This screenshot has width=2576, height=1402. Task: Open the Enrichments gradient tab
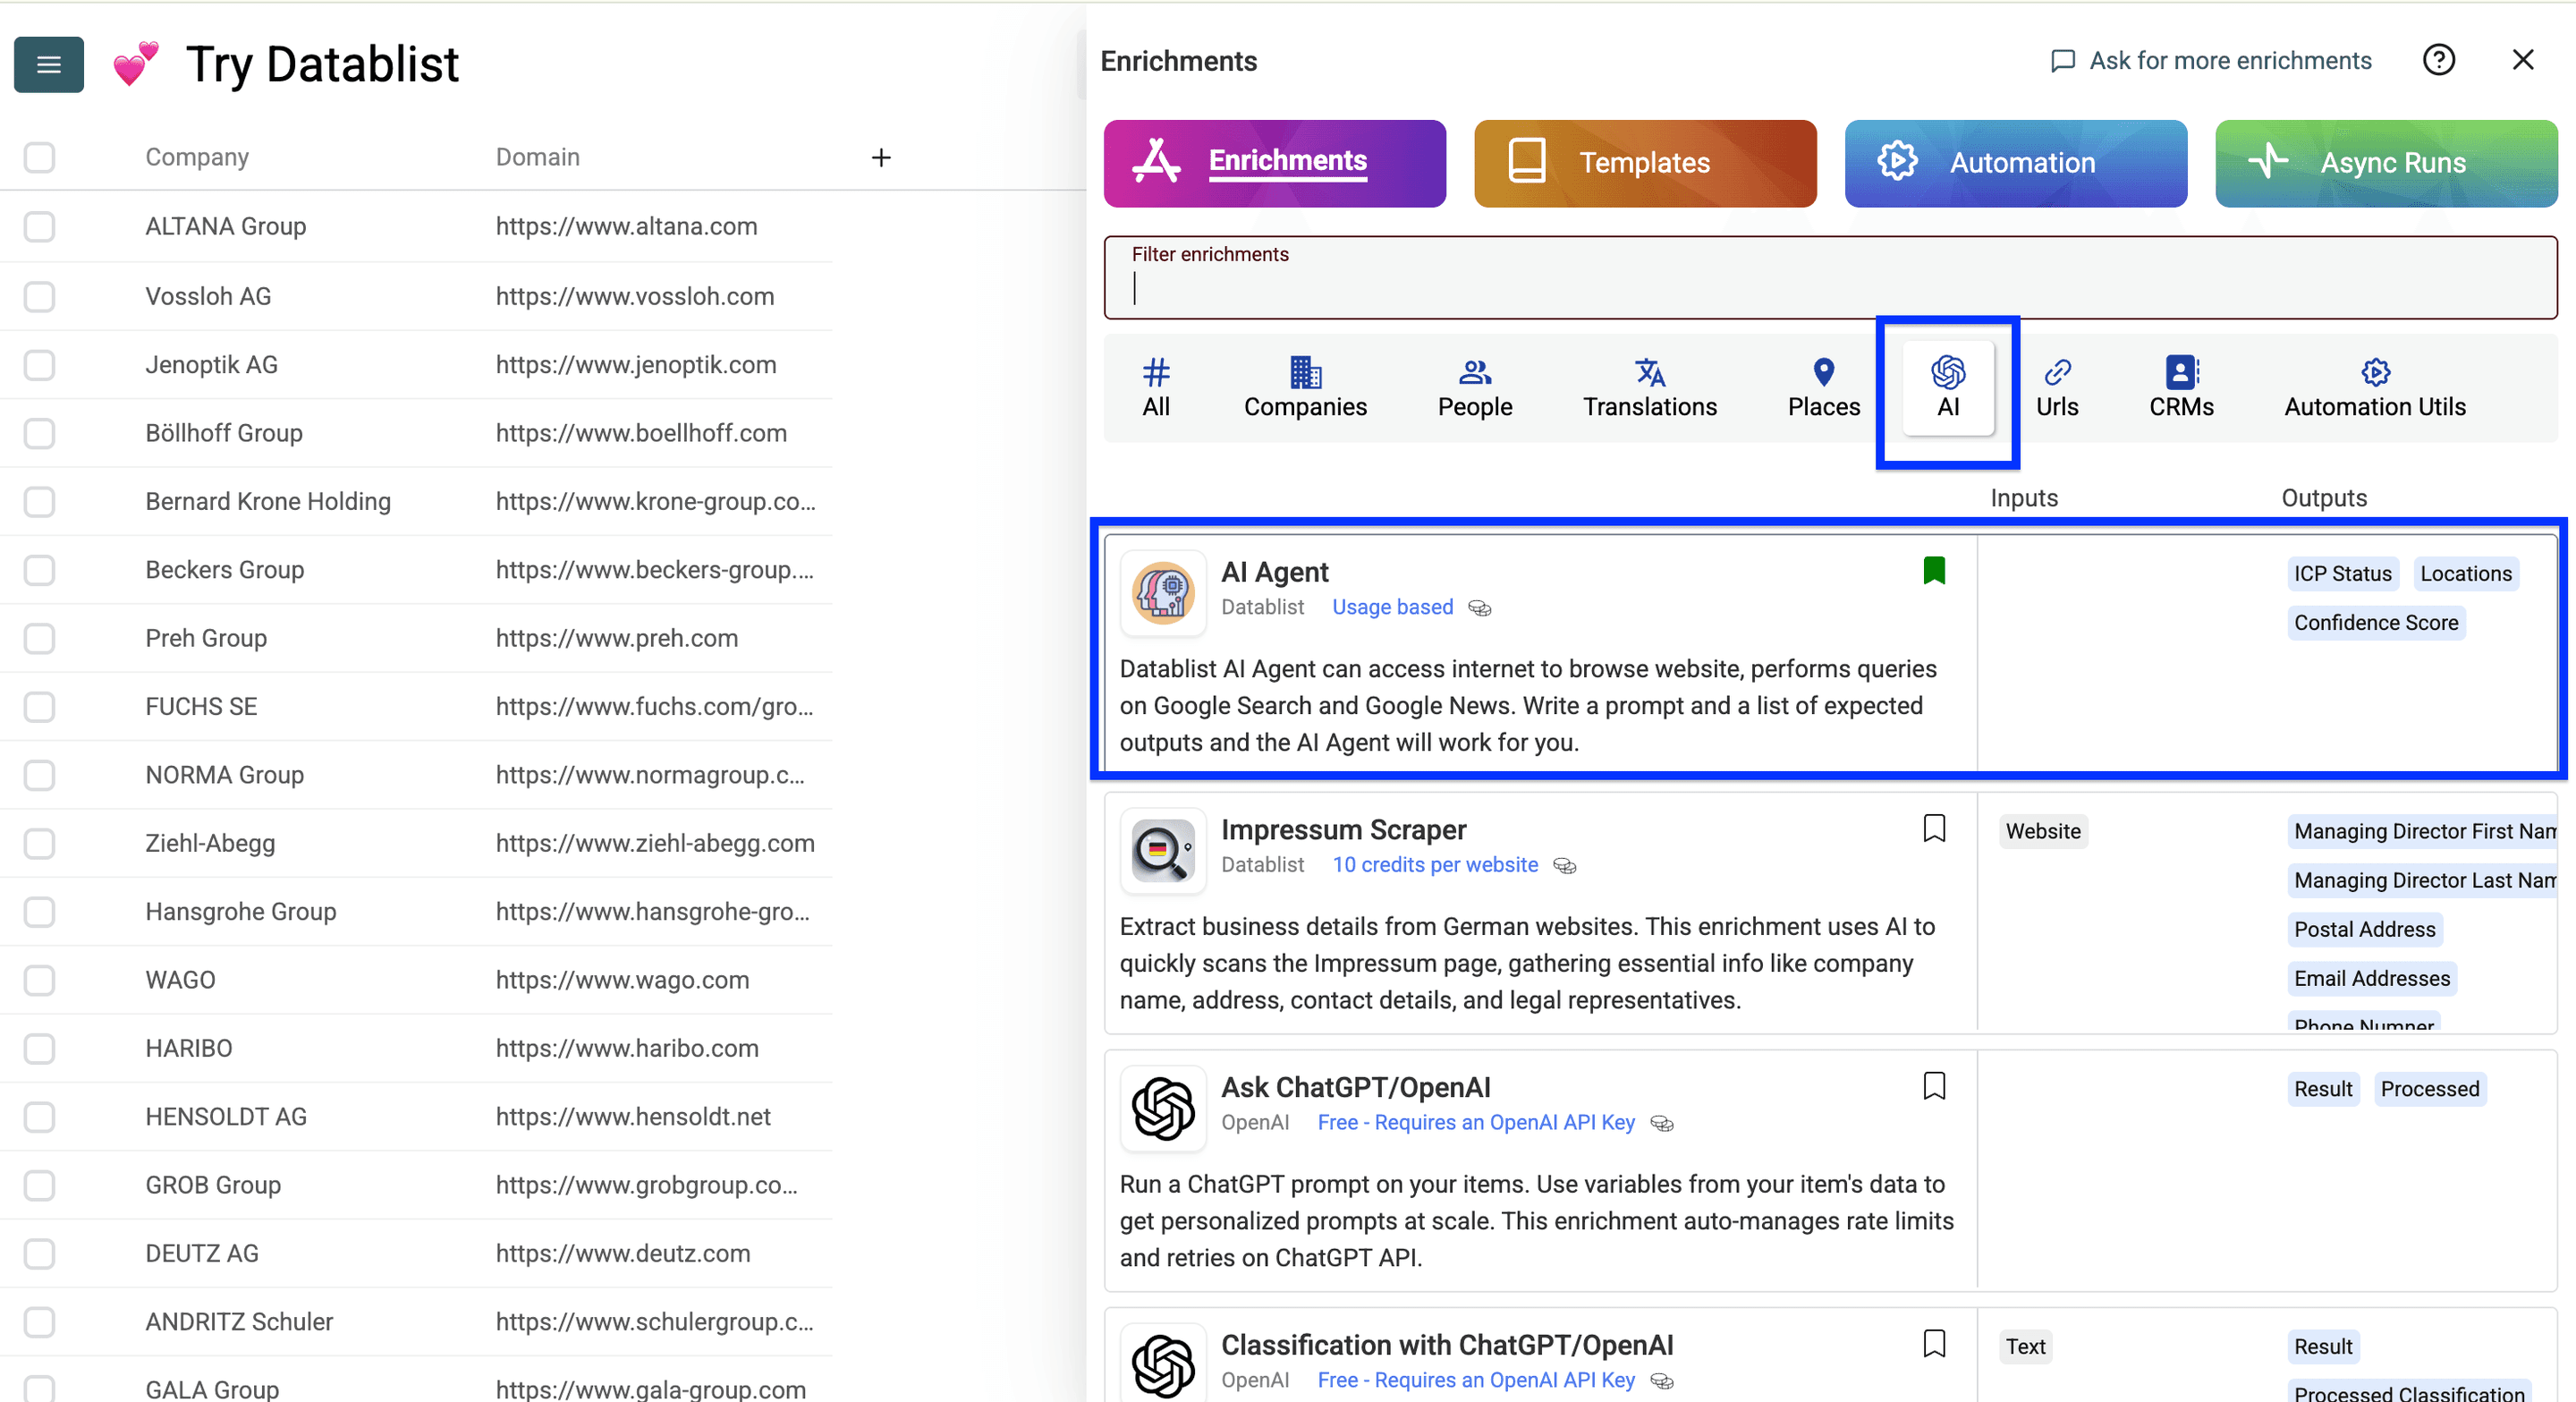coord(1275,163)
